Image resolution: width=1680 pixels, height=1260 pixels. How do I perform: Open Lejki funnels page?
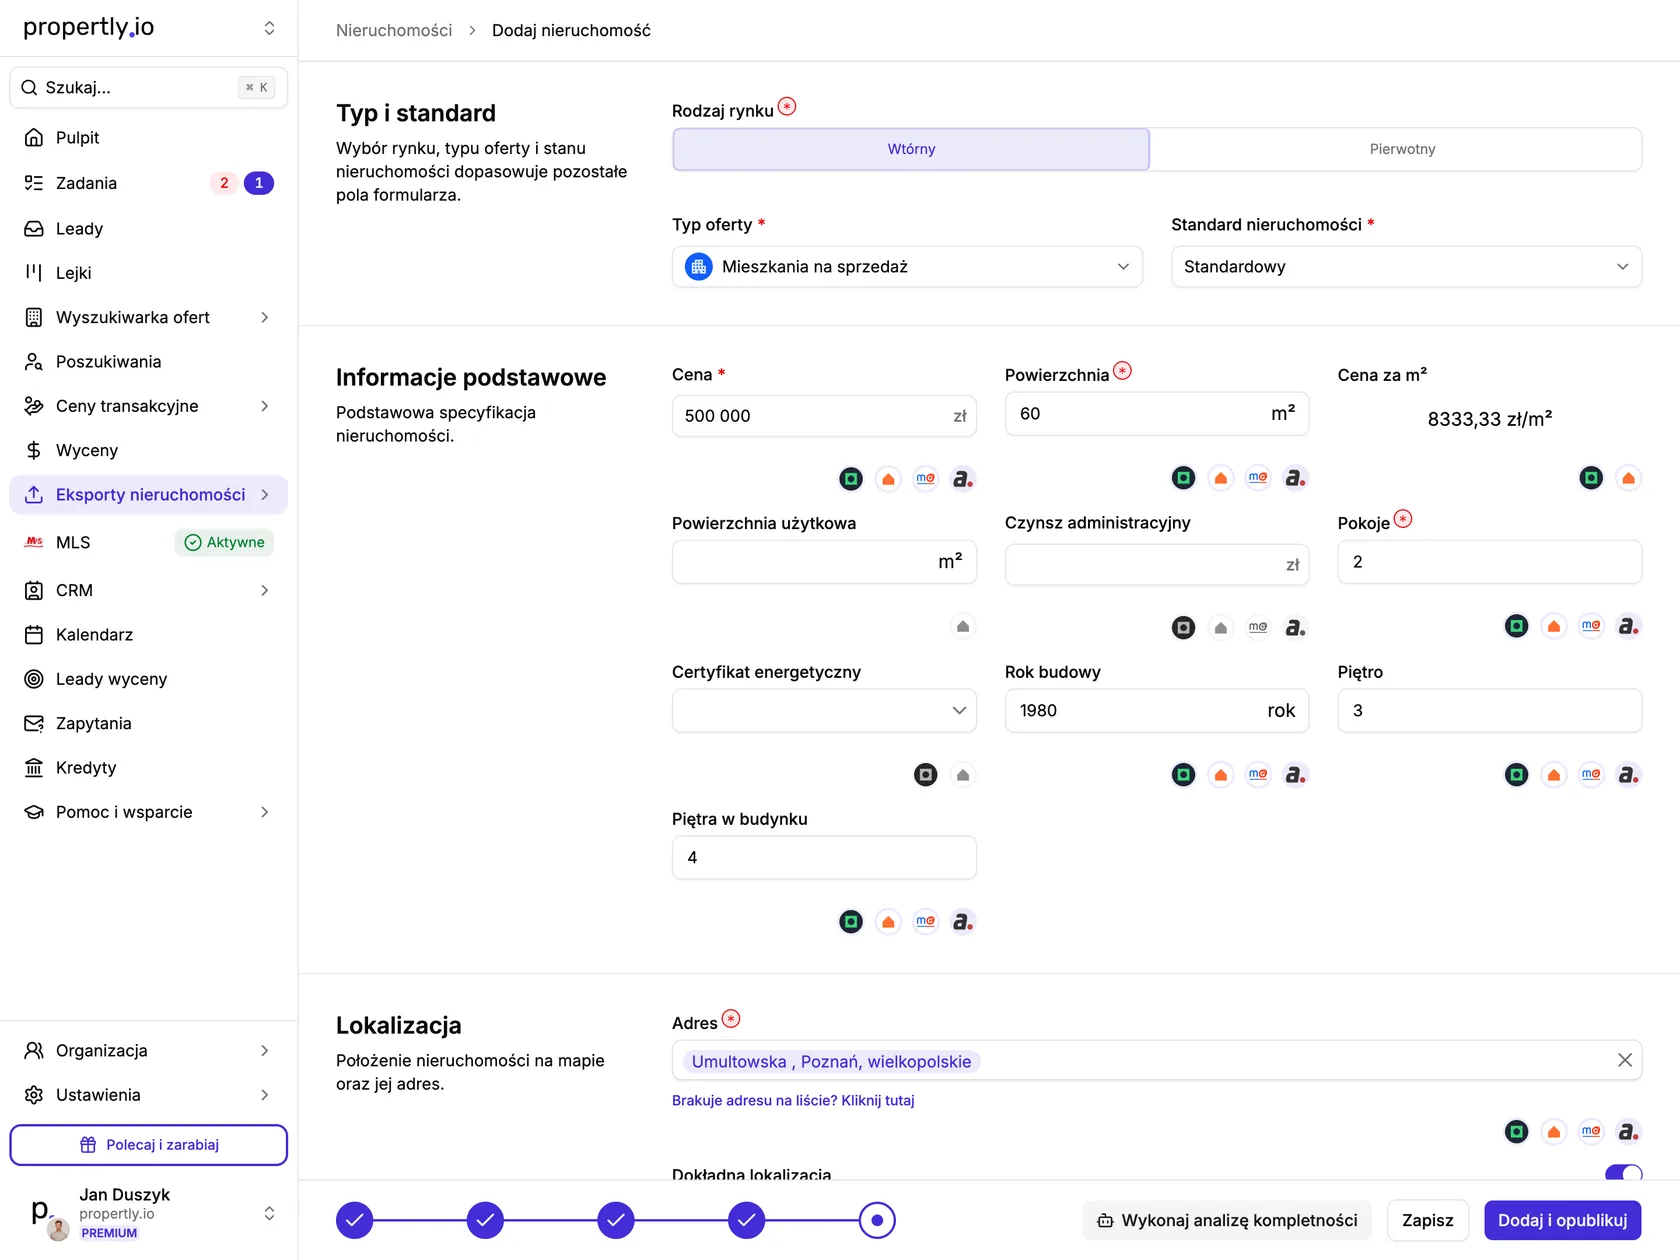[148, 273]
